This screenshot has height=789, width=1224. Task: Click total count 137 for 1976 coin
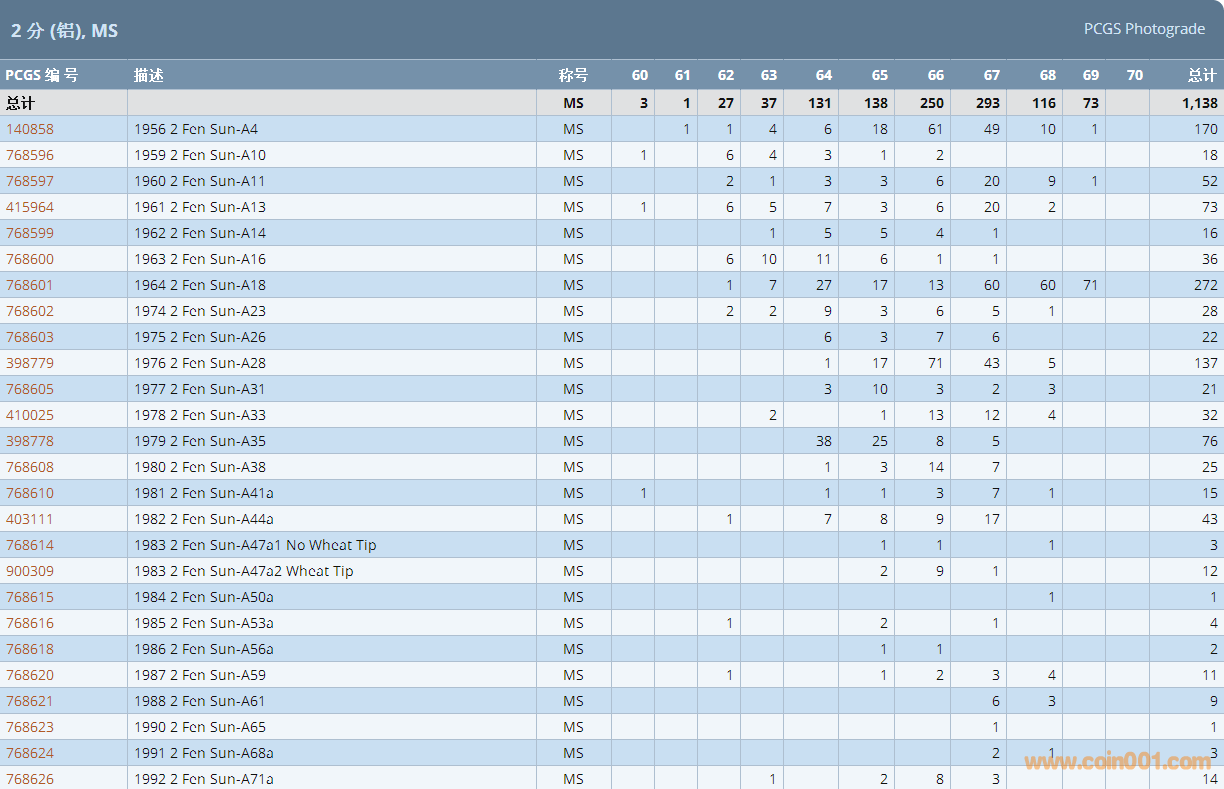pos(1206,363)
